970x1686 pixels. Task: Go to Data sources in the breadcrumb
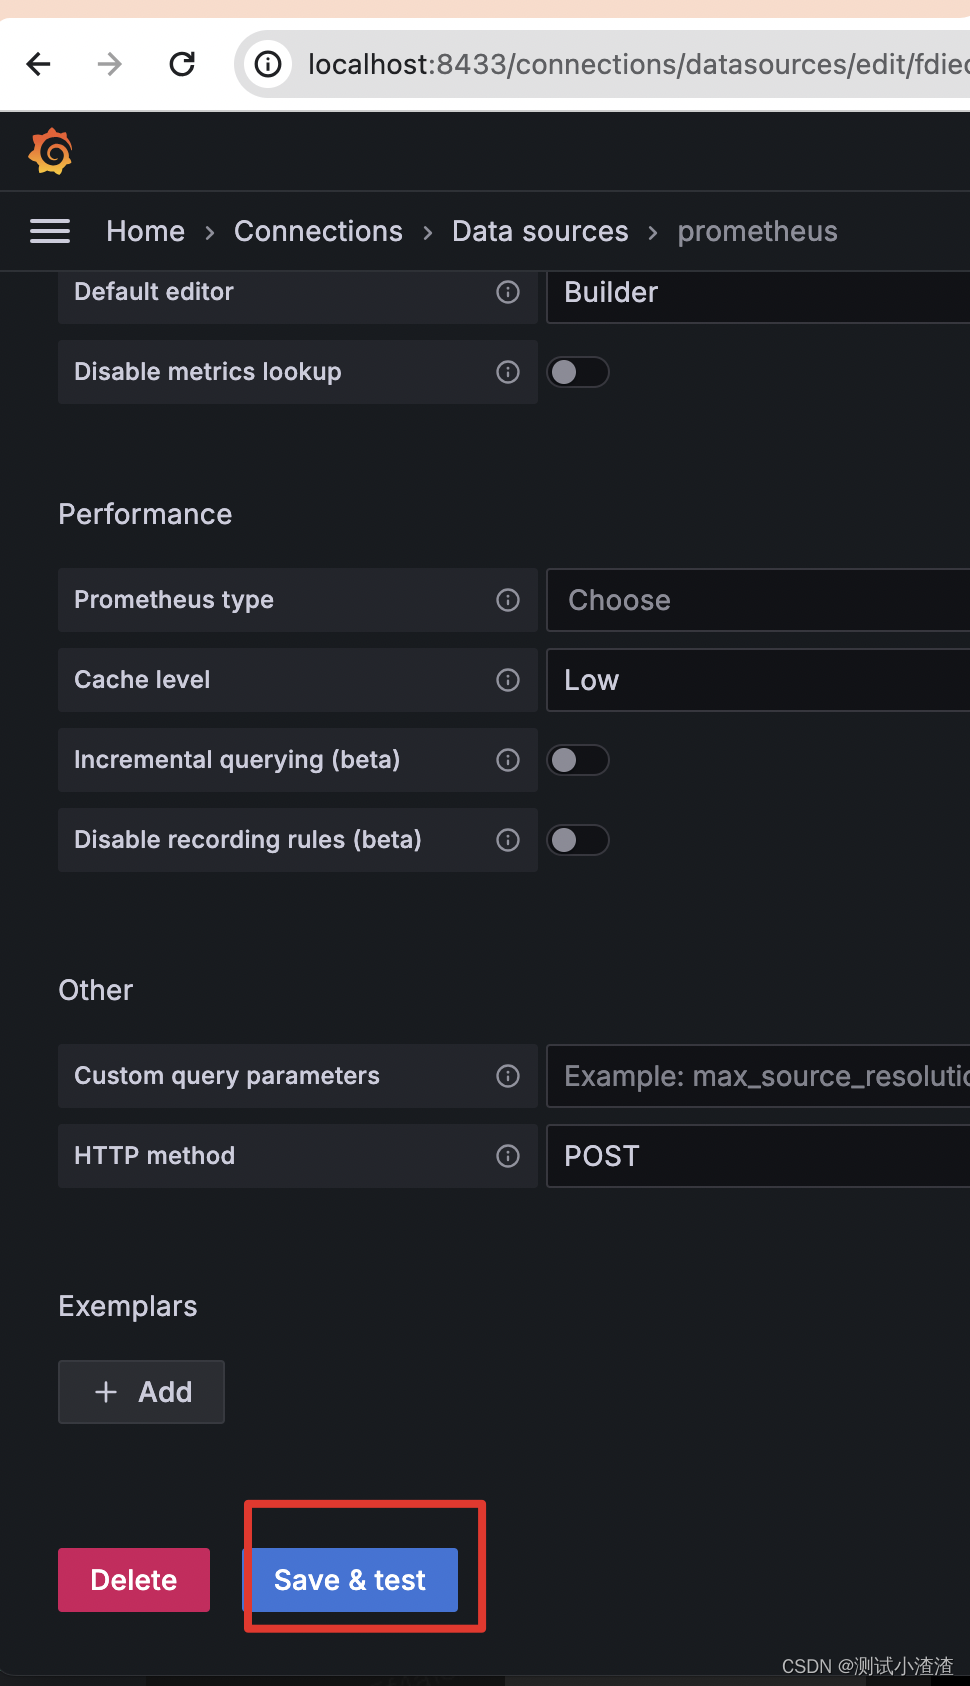click(540, 232)
